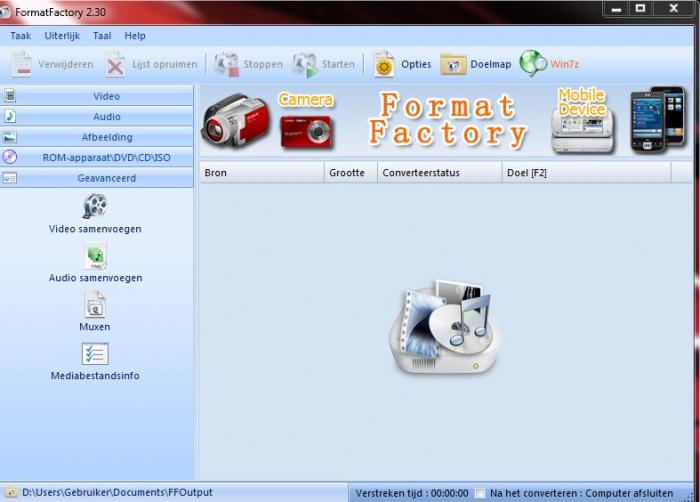Click the film icon beside Video category
Screen dimensions: 700x502
[x=10, y=96]
